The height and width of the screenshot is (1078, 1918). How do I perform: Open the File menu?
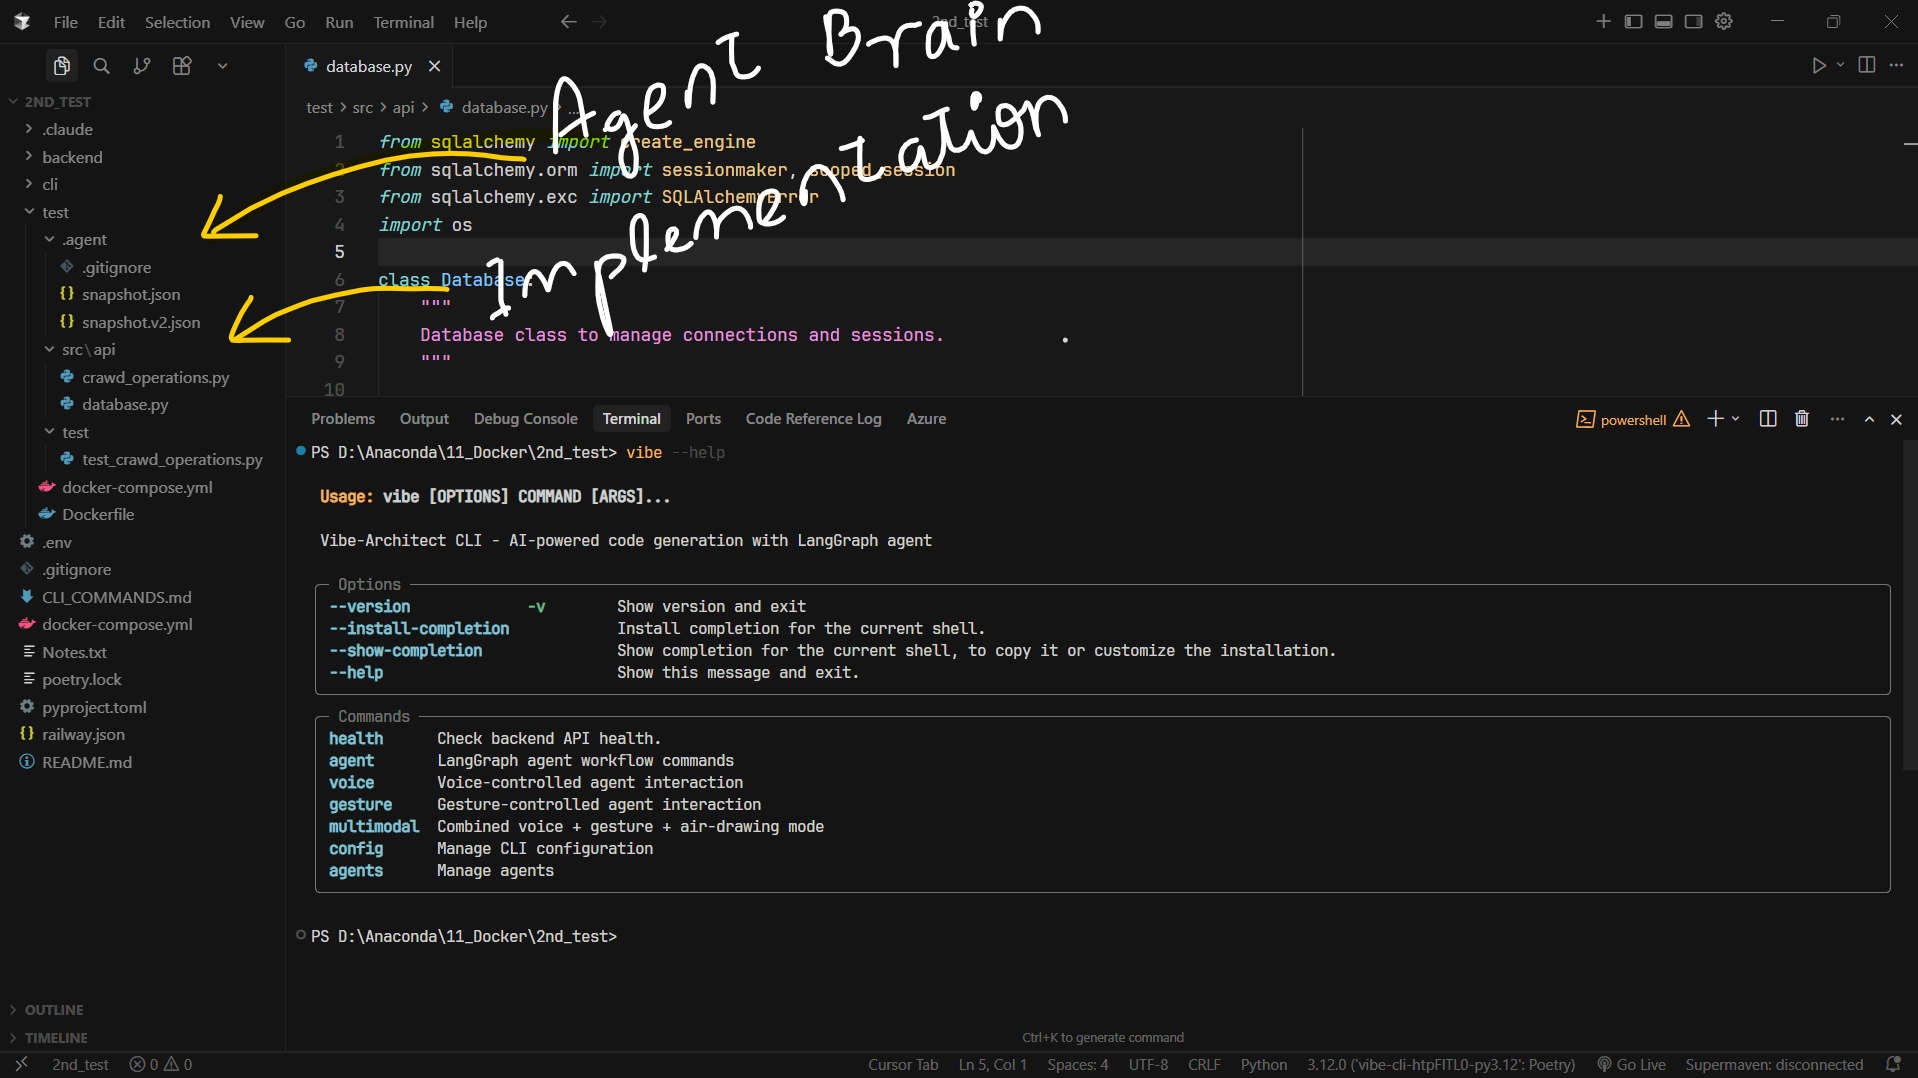click(x=65, y=22)
